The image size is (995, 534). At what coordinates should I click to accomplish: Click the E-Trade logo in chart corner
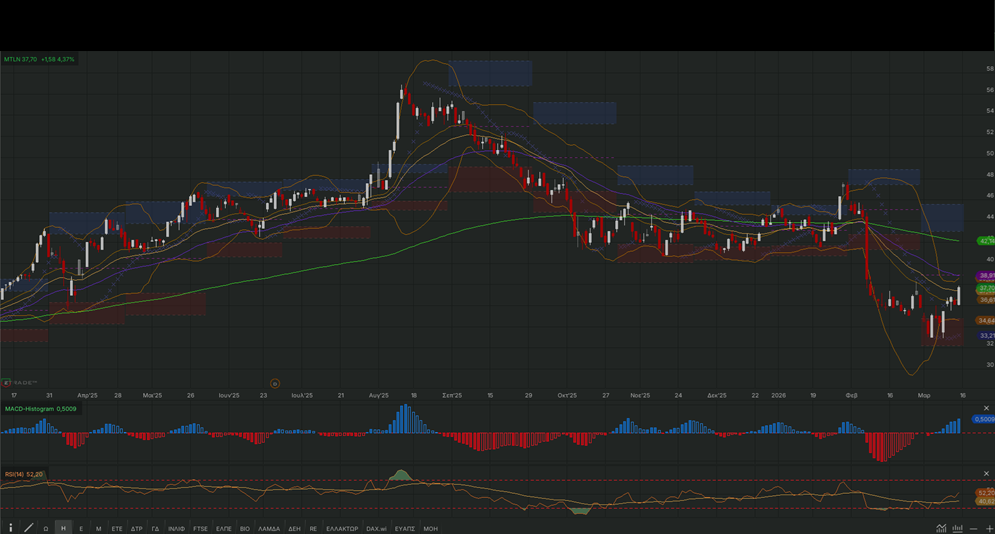click(x=20, y=382)
